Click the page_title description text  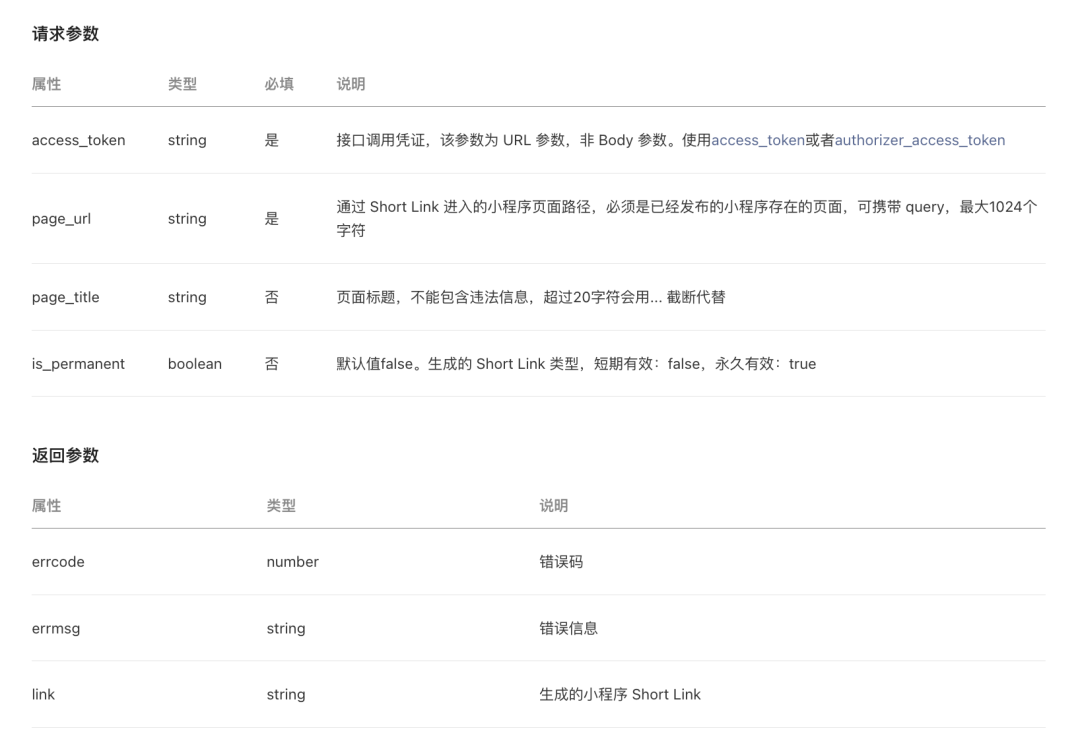530,297
